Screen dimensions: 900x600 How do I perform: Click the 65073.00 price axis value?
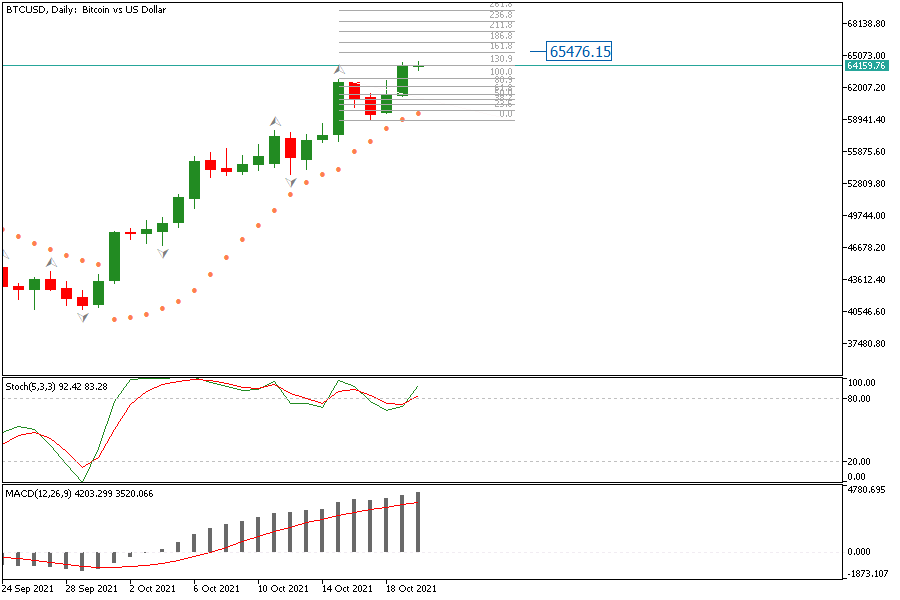(866, 56)
